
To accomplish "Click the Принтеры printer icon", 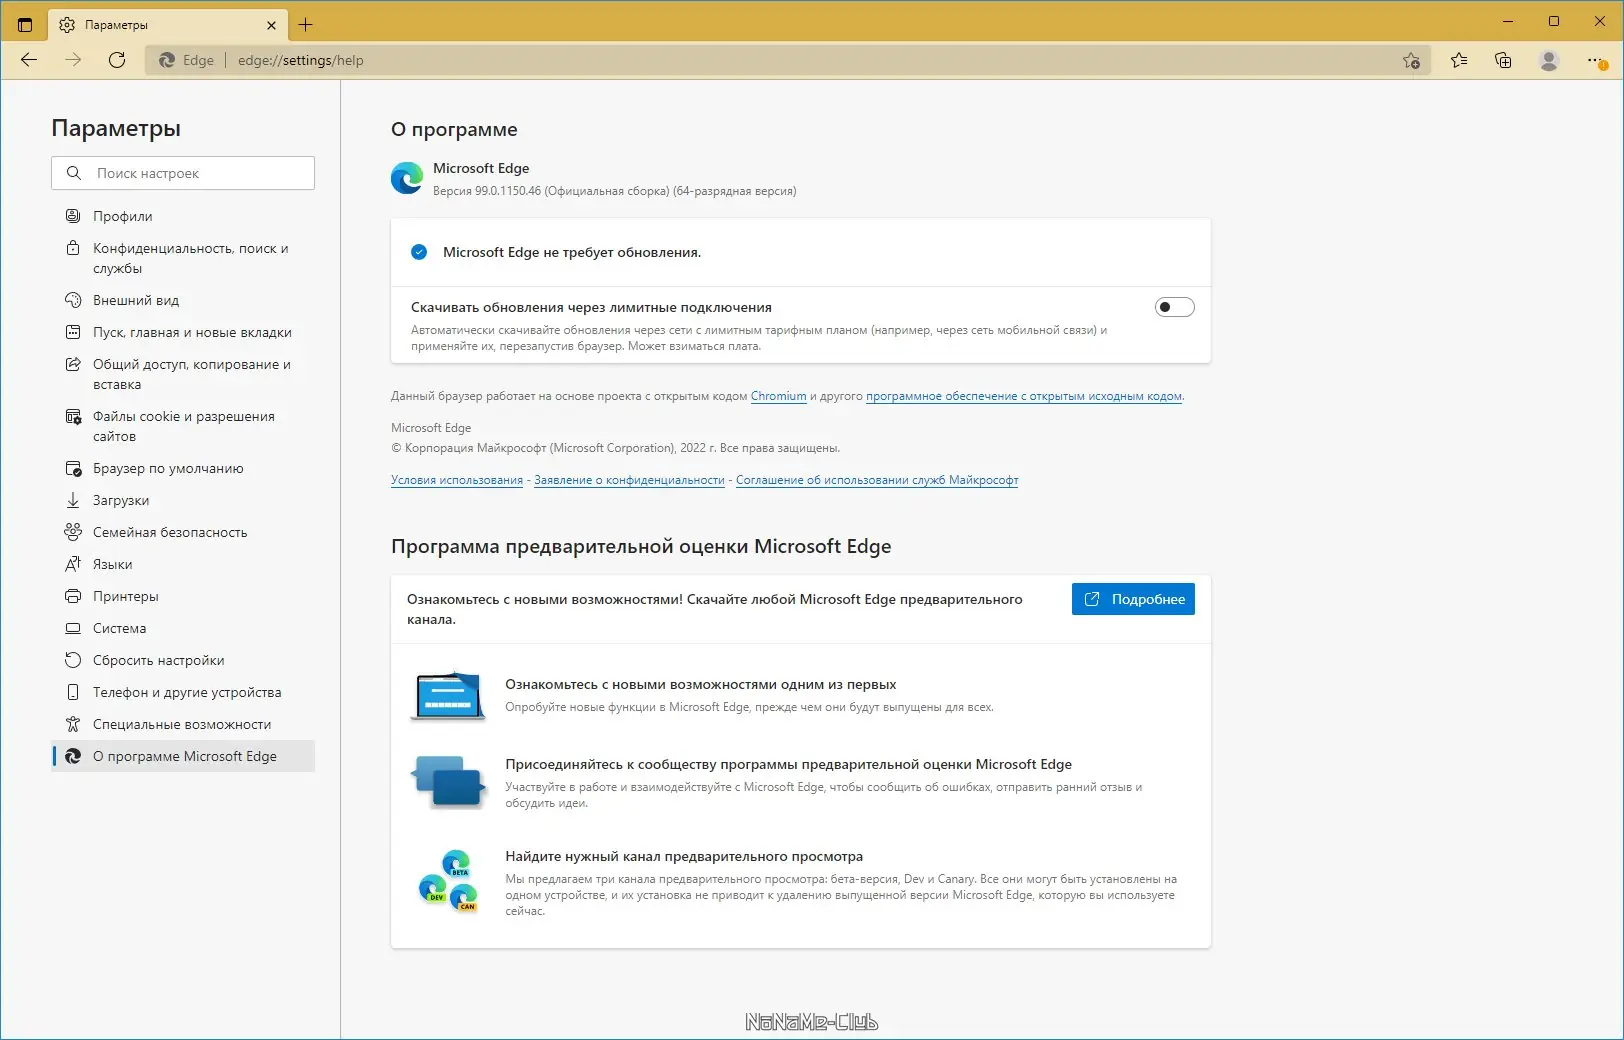I will coord(73,596).
